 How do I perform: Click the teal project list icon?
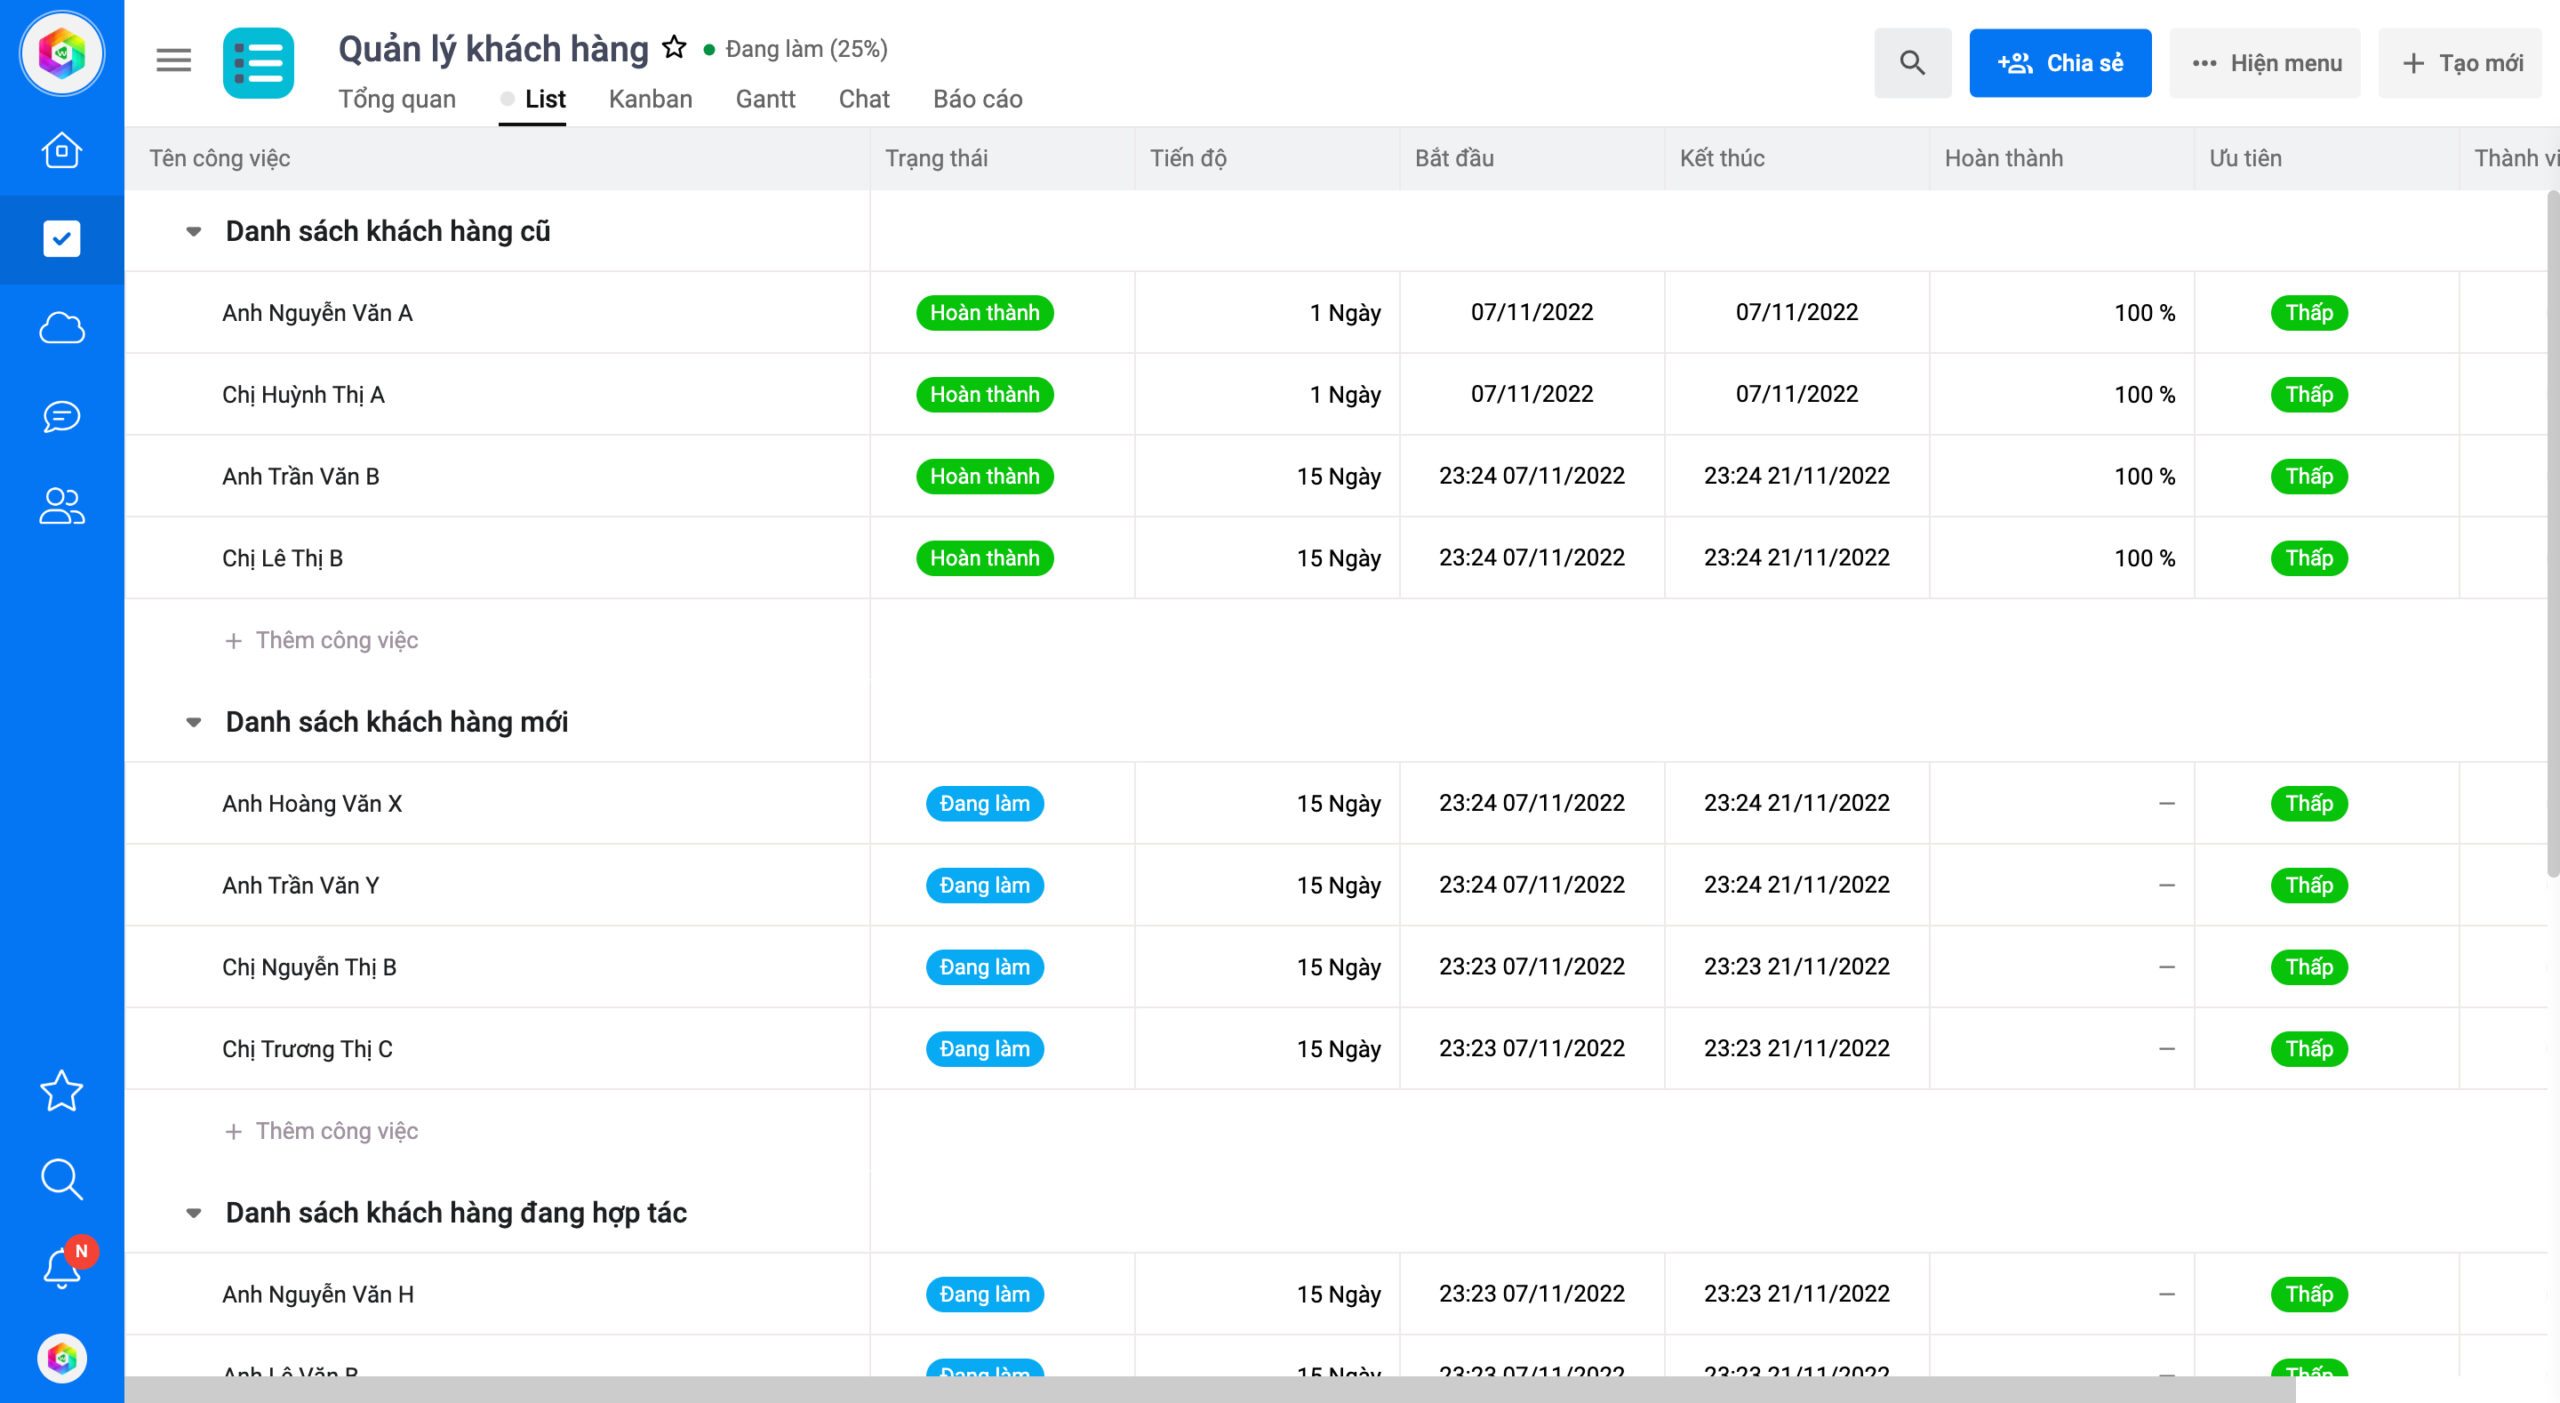[x=259, y=63]
